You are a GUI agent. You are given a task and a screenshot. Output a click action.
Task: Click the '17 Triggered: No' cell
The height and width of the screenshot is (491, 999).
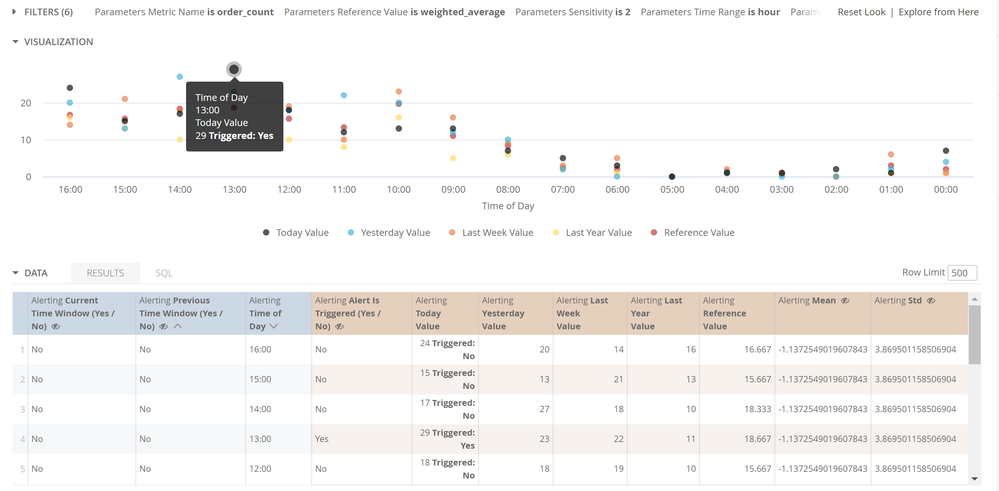point(445,409)
